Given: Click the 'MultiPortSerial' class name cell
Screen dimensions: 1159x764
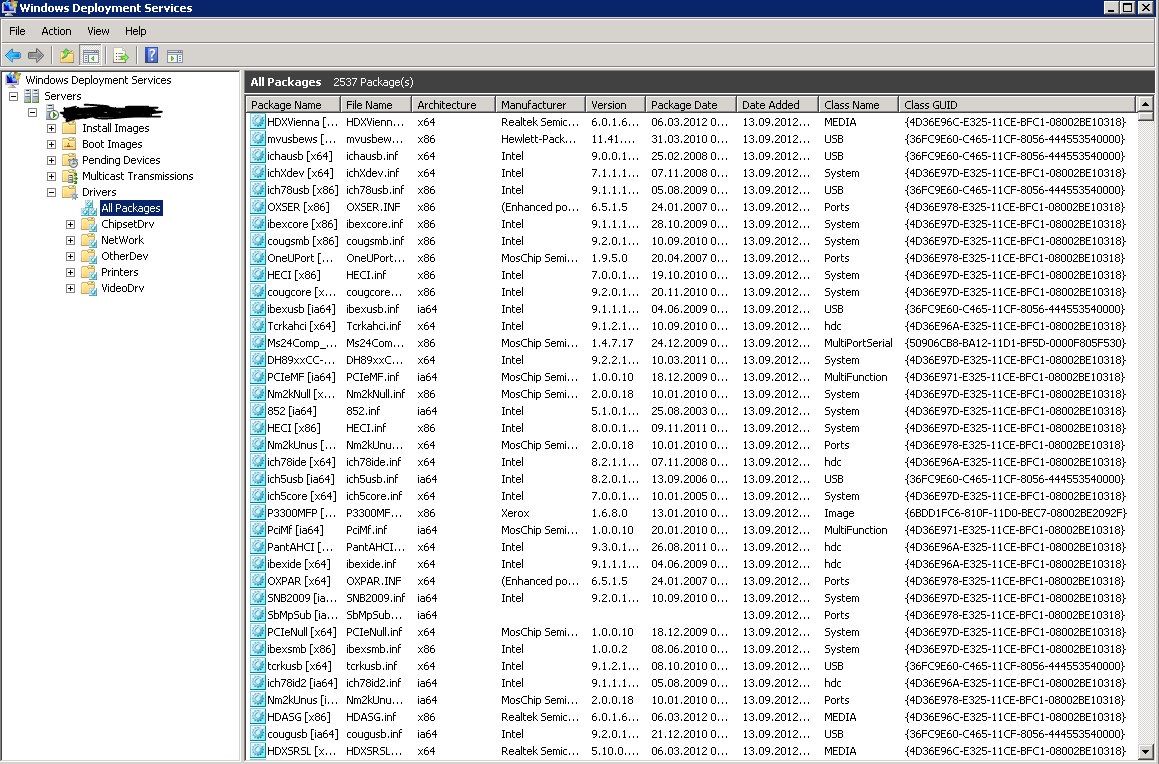Looking at the screenshot, I should (x=858, y=343).
